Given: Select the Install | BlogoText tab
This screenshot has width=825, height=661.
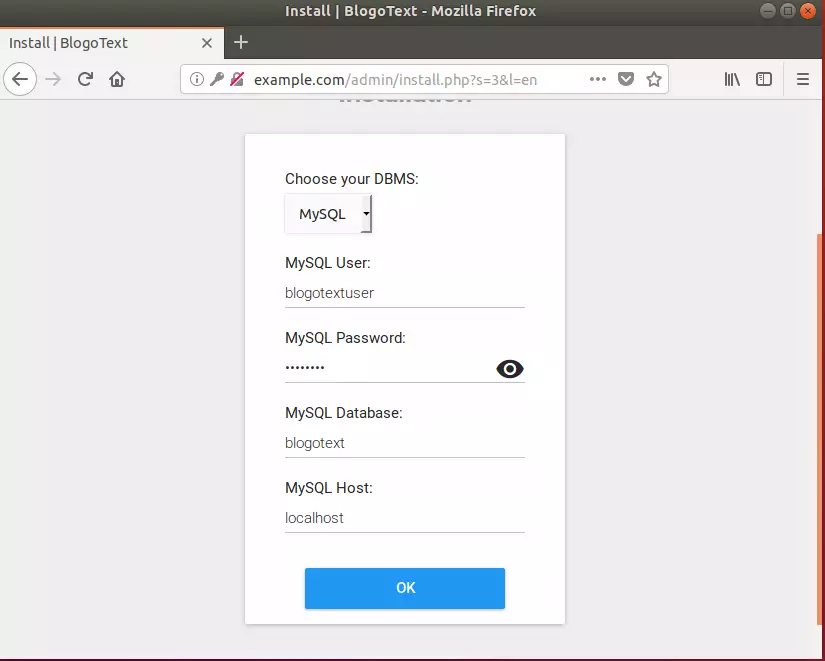Looking at the screenshot, I should pos(112,43).
